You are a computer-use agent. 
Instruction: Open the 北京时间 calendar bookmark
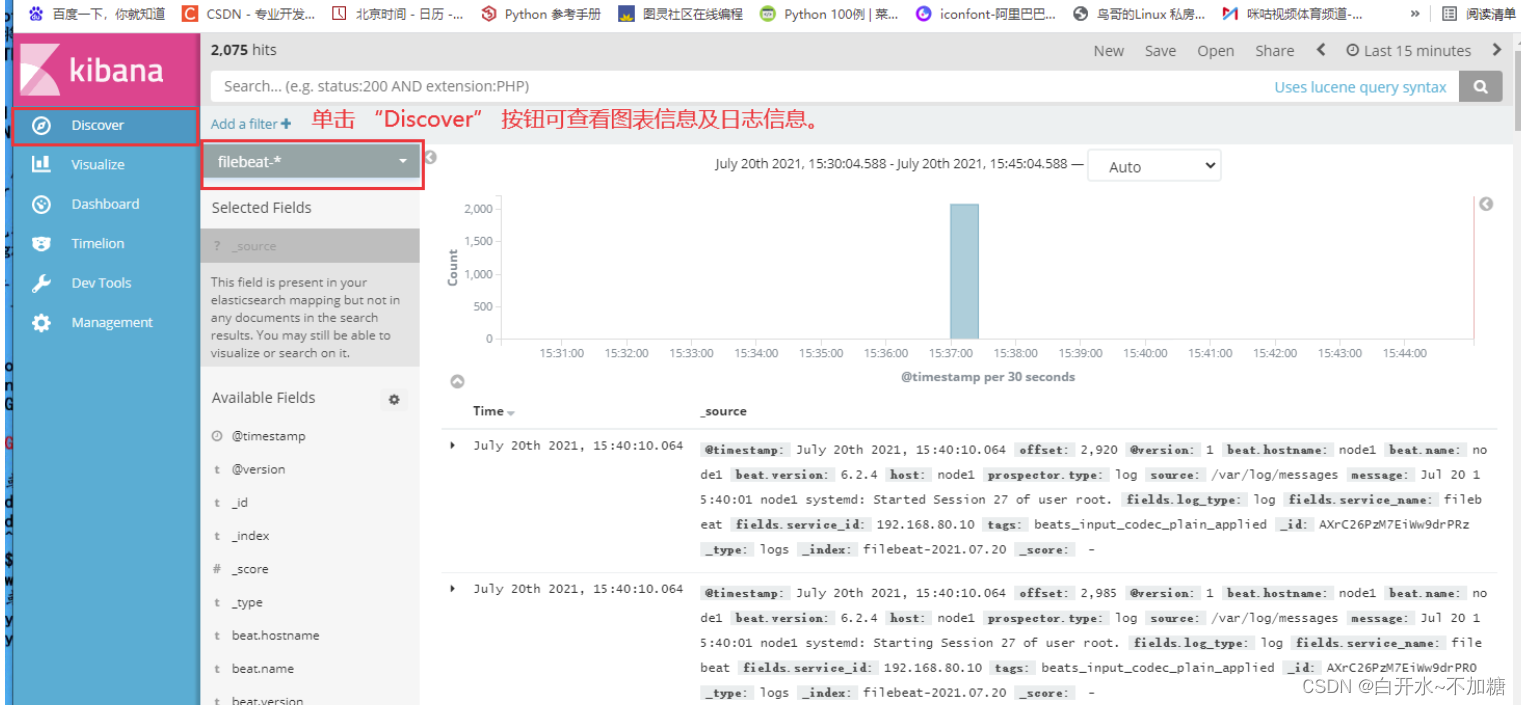point(397,14)
